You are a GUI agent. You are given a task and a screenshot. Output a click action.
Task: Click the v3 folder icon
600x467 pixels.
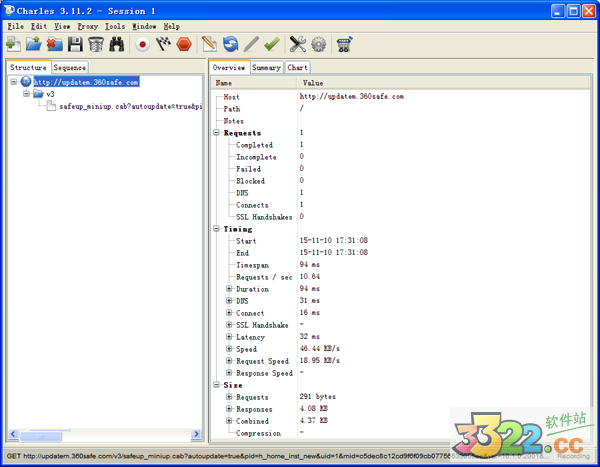click(x=38, y=94)
